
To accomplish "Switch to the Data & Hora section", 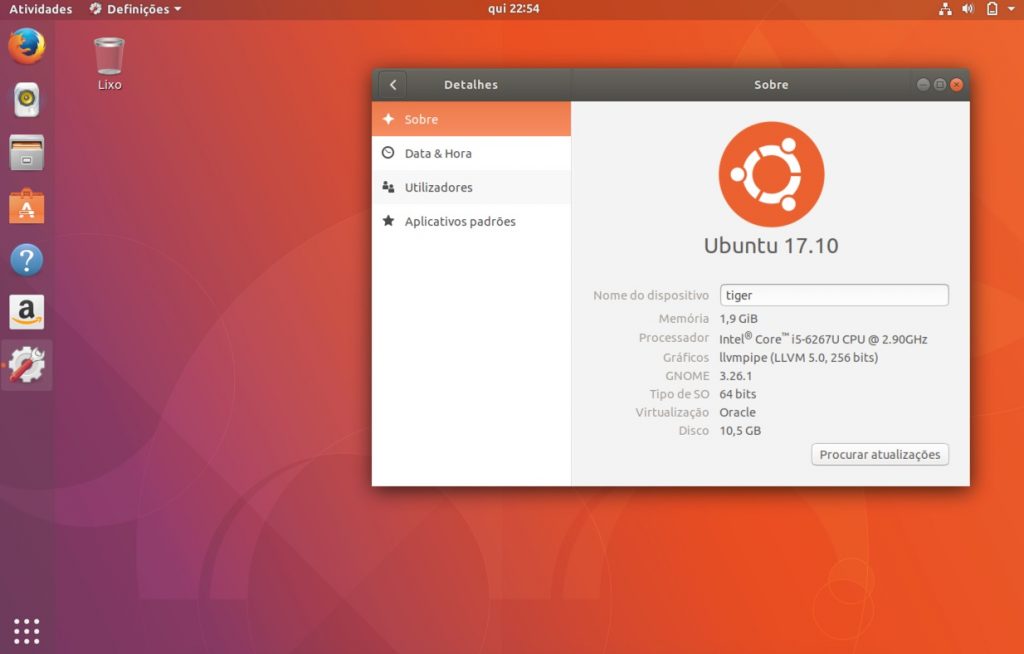I will click(438, 153).
